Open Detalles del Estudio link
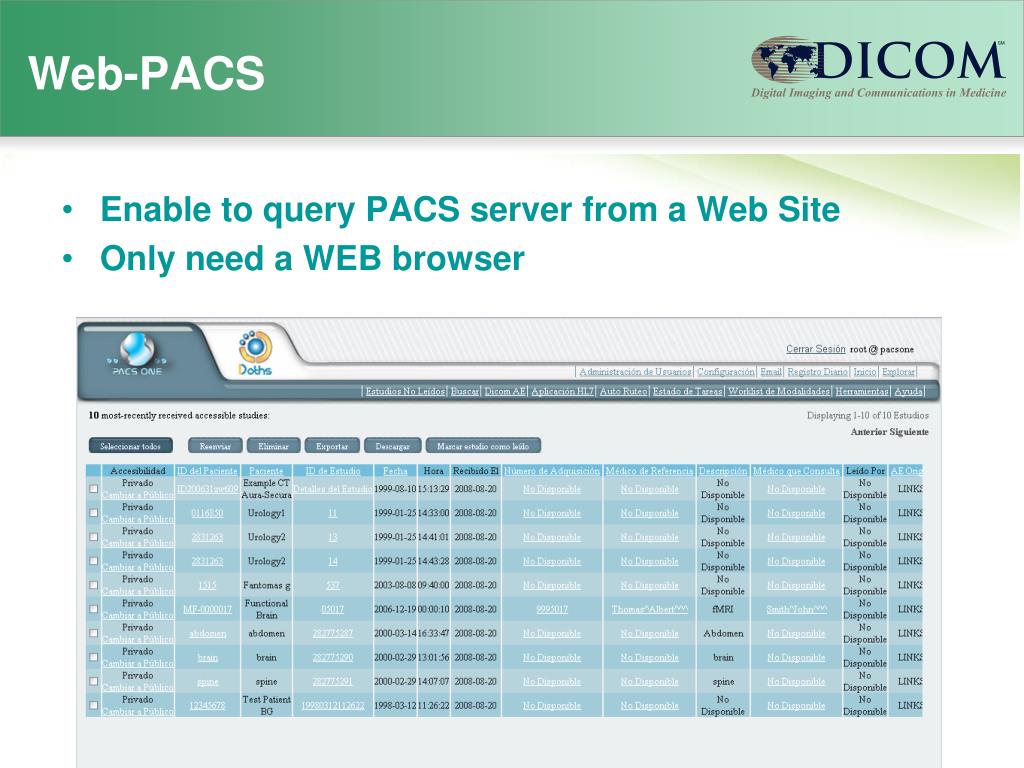1024x768 pixels. coord(332,489)
